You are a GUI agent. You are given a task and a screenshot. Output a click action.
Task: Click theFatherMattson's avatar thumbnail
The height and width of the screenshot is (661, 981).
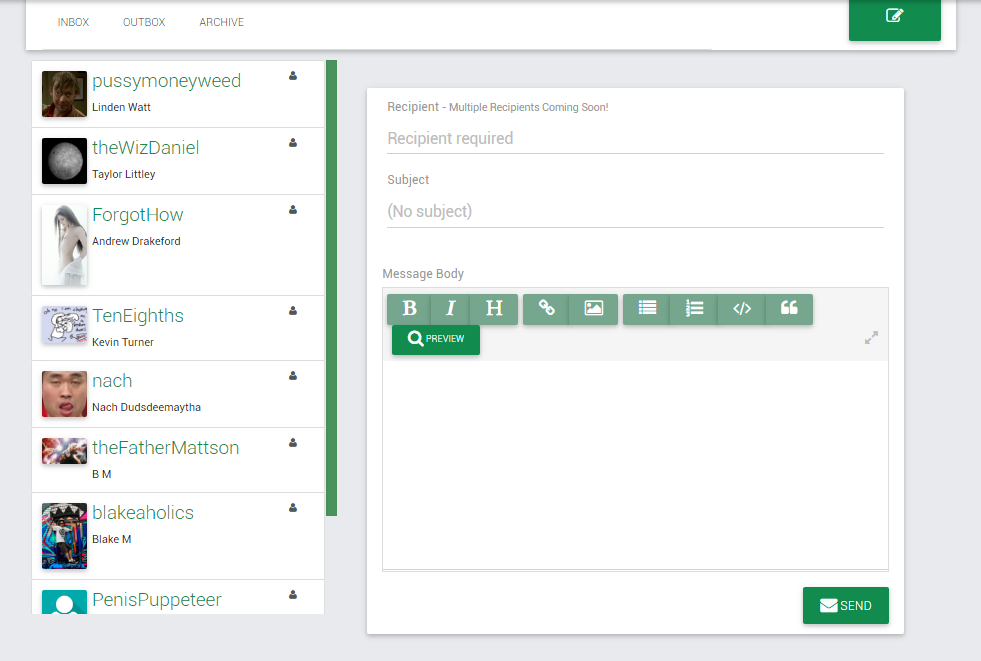[64, 451]
